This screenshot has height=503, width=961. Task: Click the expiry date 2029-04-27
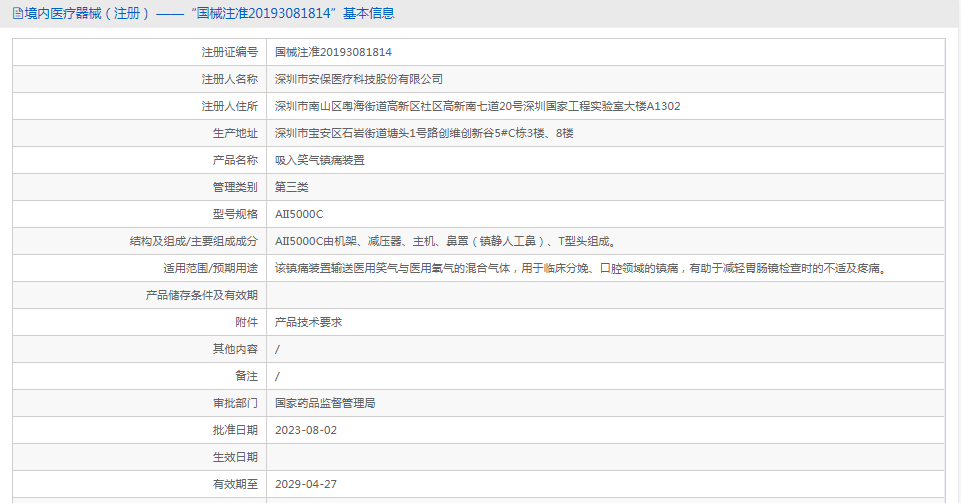tap(306, 484)
